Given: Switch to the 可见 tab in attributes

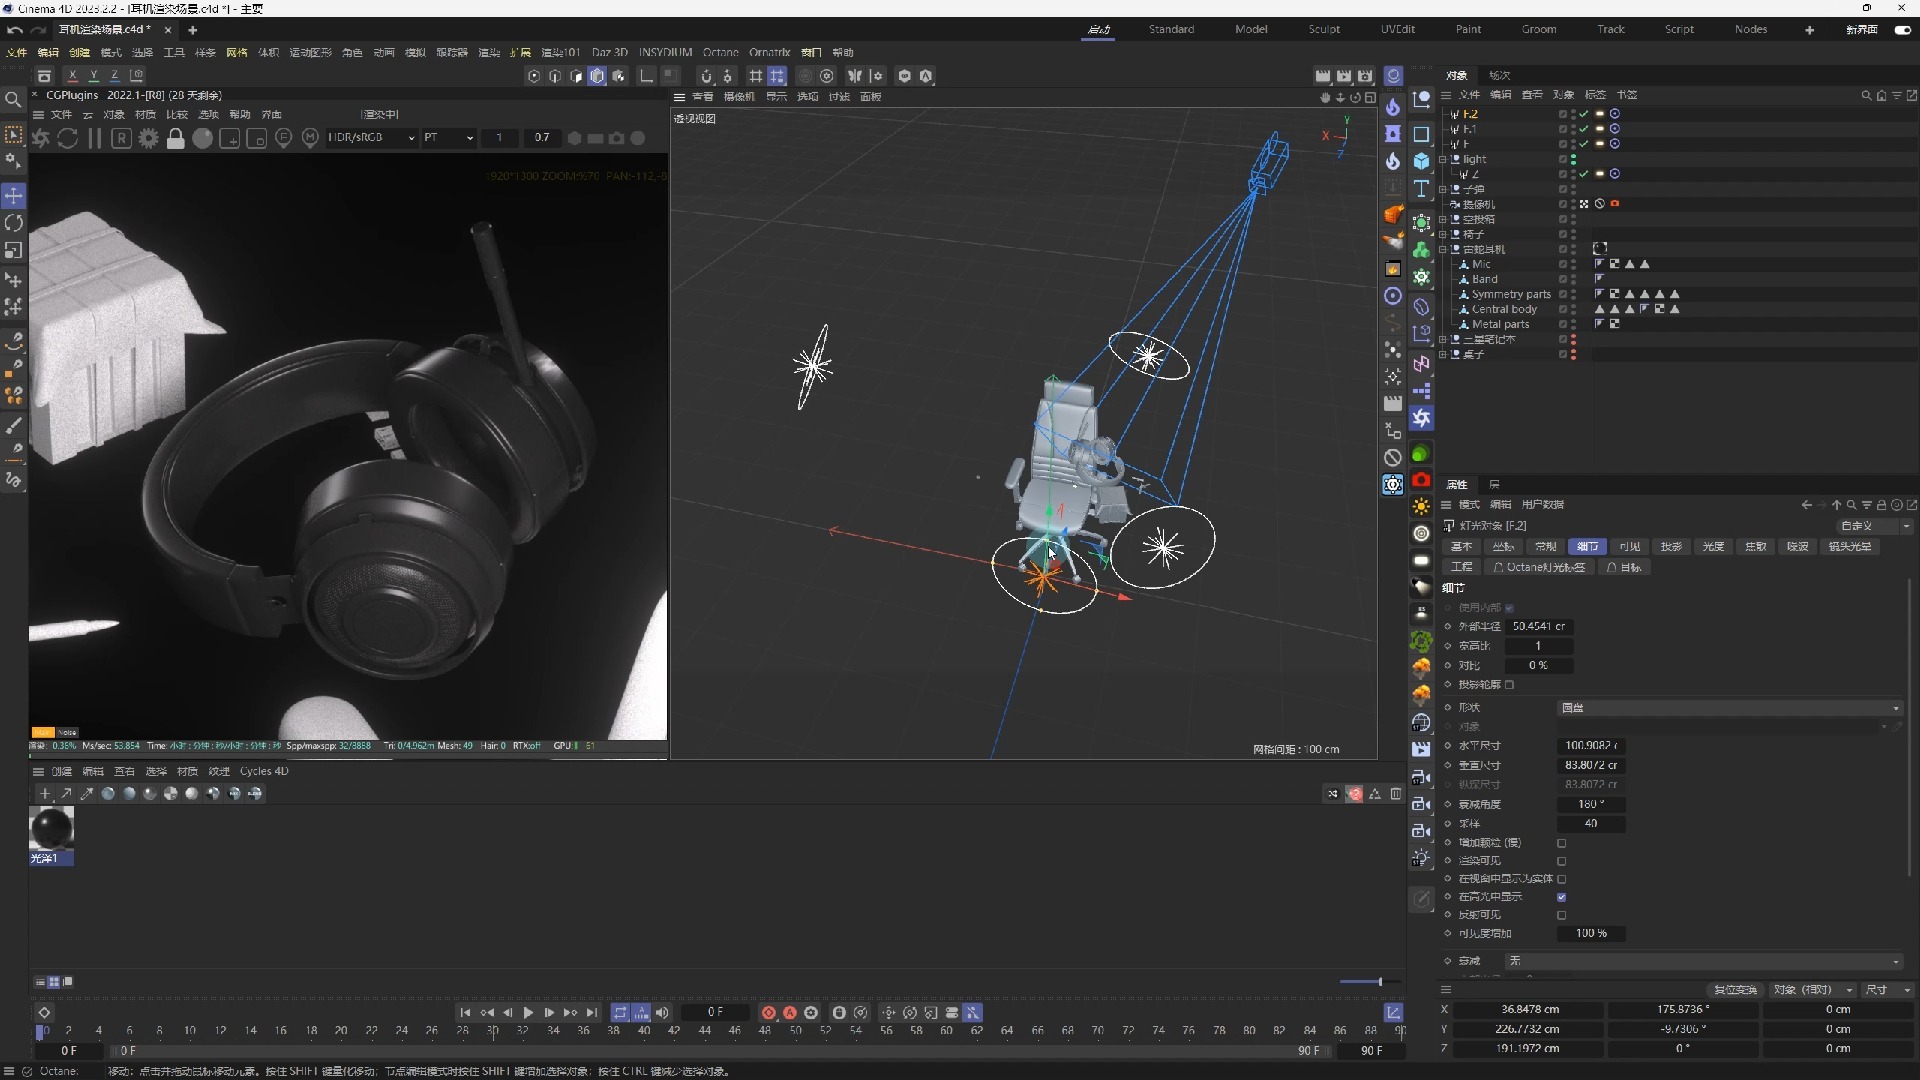Looking at the screenshot, I should click(1629, 547).
